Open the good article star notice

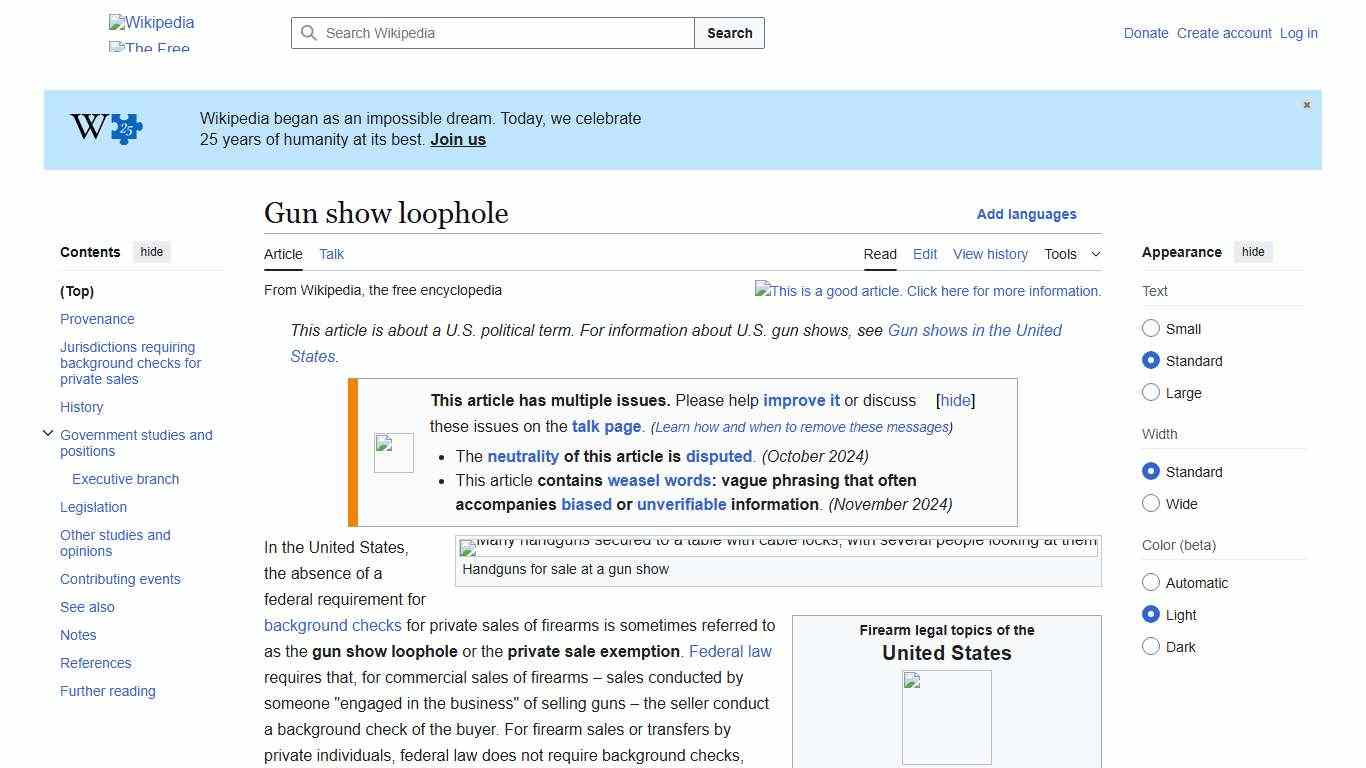point(928,291)
